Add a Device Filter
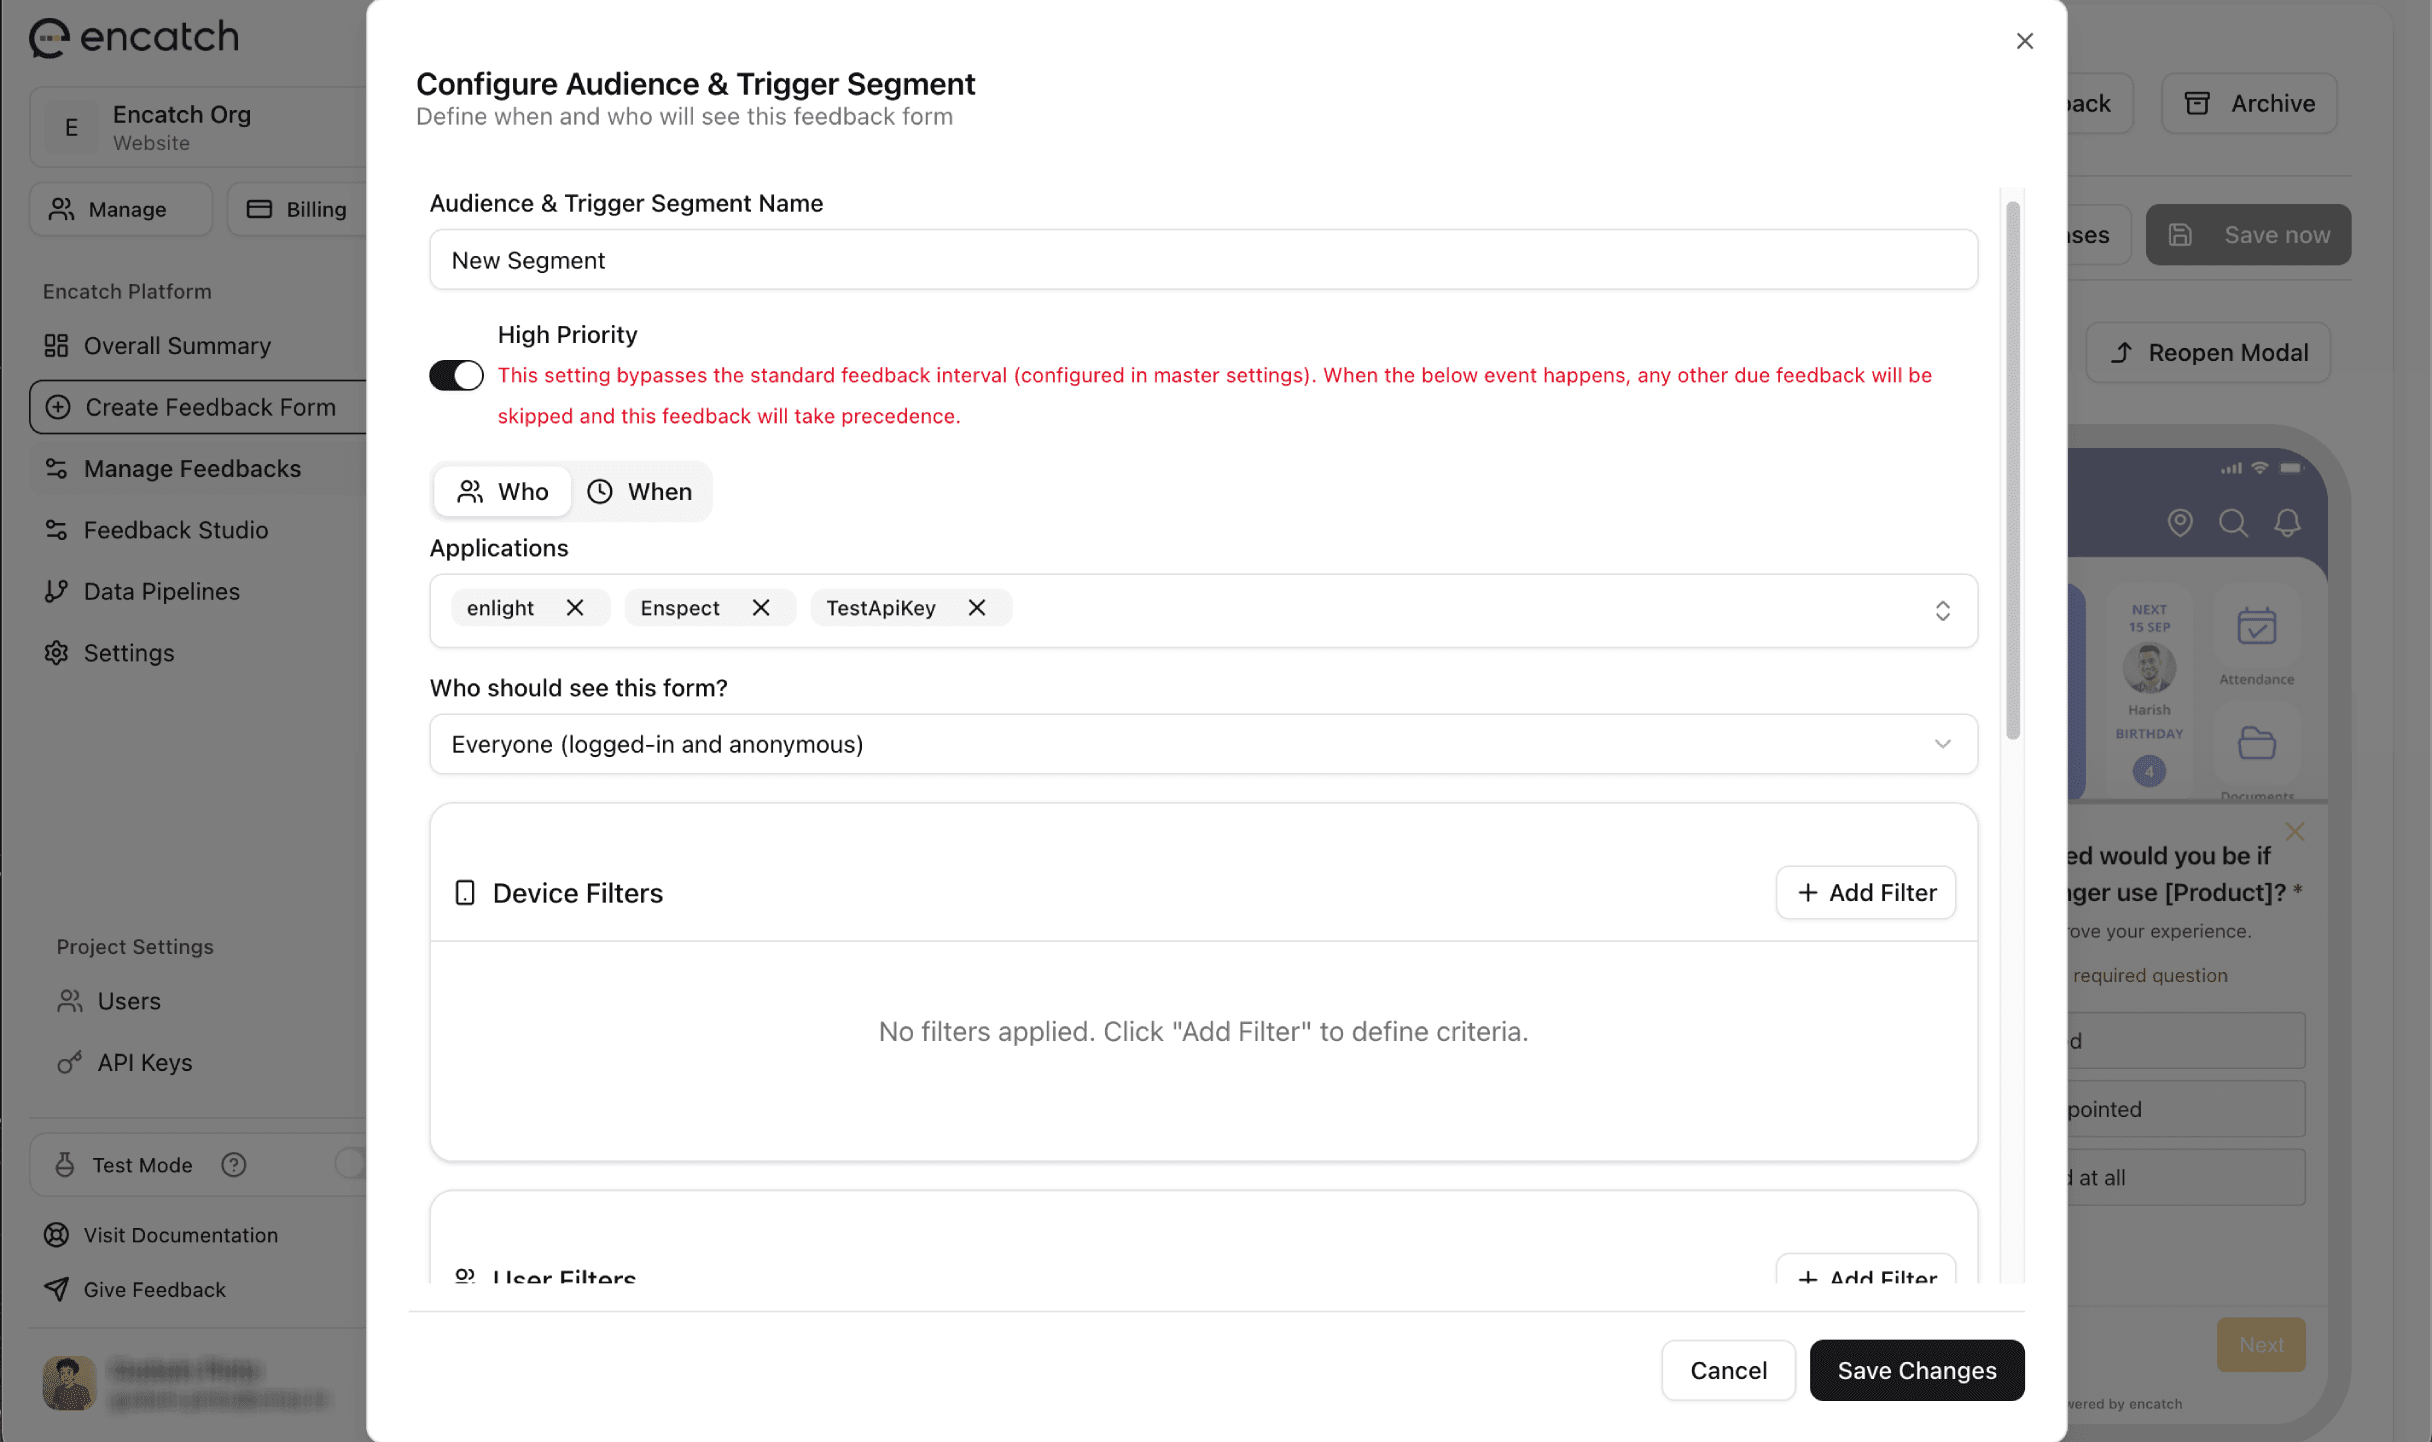Screen dimensions: 2432x1442 pos(1865,892)
